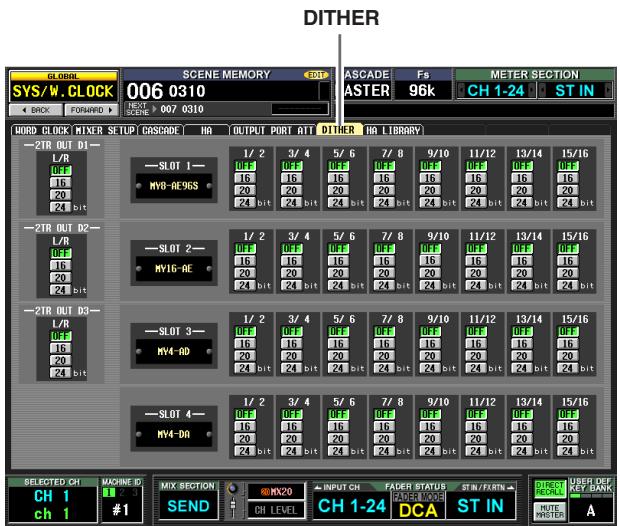
Task: Select the CH LEVEL mode button
Action: 276,510
